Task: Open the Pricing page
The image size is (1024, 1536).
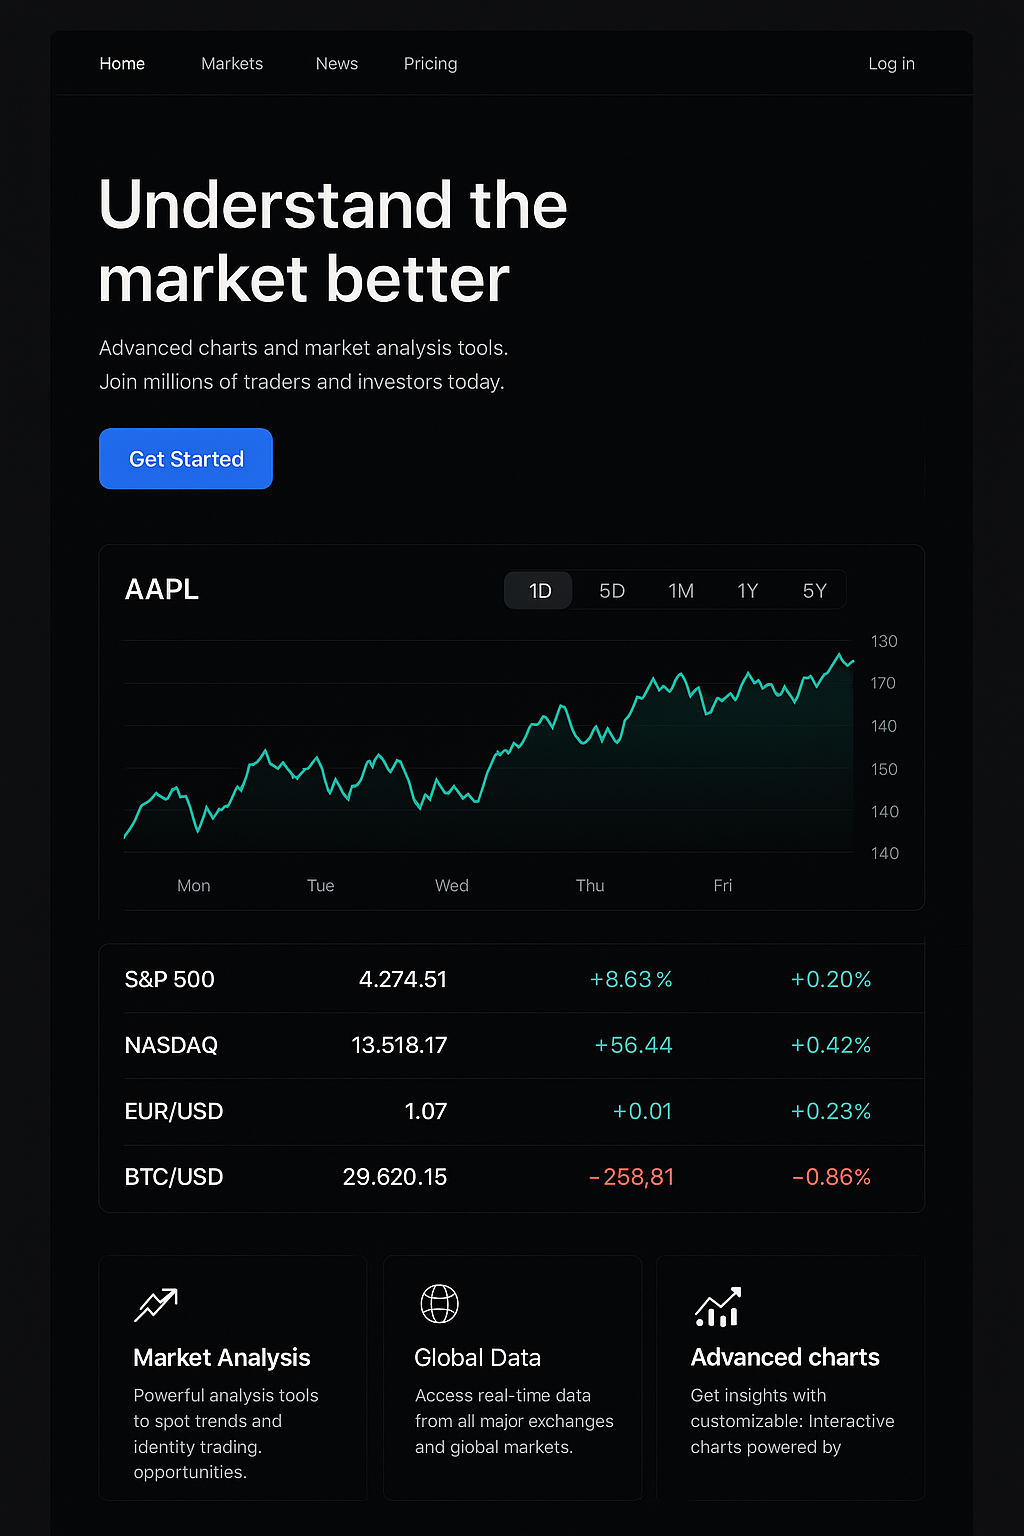Action: (x=430, y=64)
